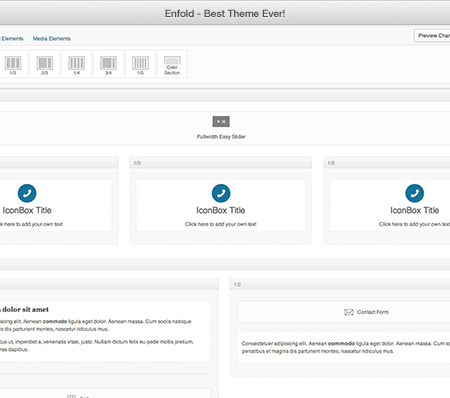Select the Fullwidth Easy Slider play icon
Screen dimensions: 450x398
point(221,122)
